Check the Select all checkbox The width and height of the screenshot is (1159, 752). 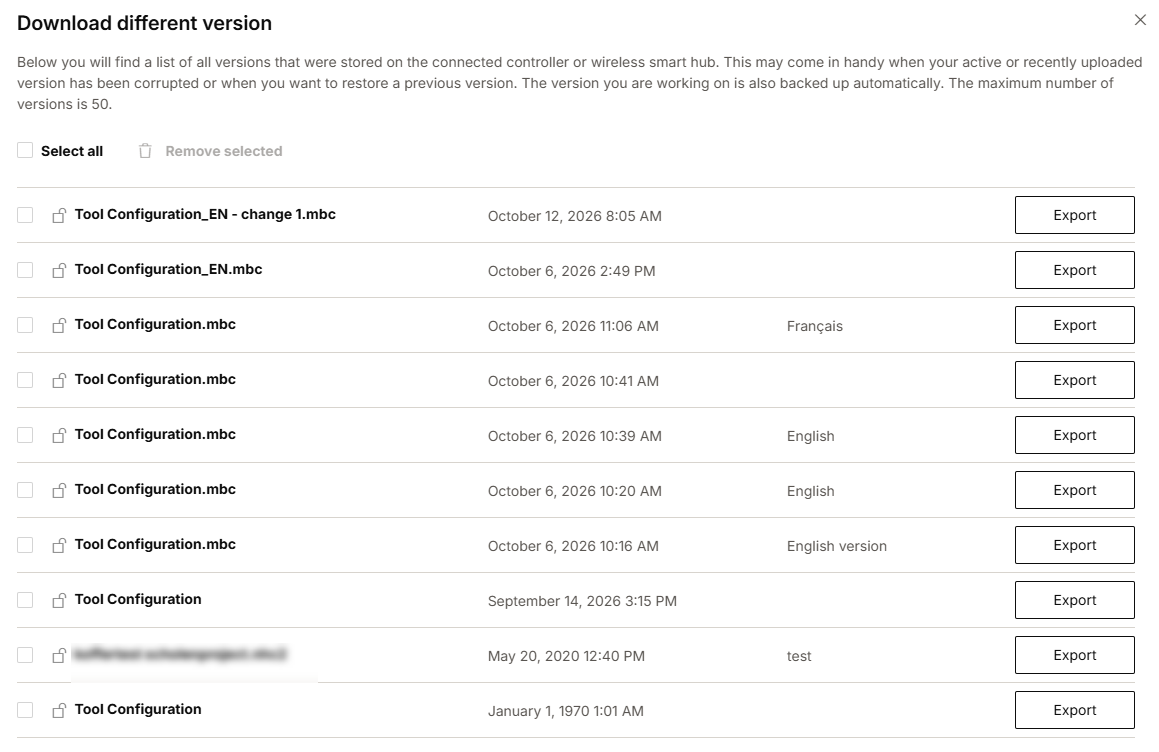(25, 150)
